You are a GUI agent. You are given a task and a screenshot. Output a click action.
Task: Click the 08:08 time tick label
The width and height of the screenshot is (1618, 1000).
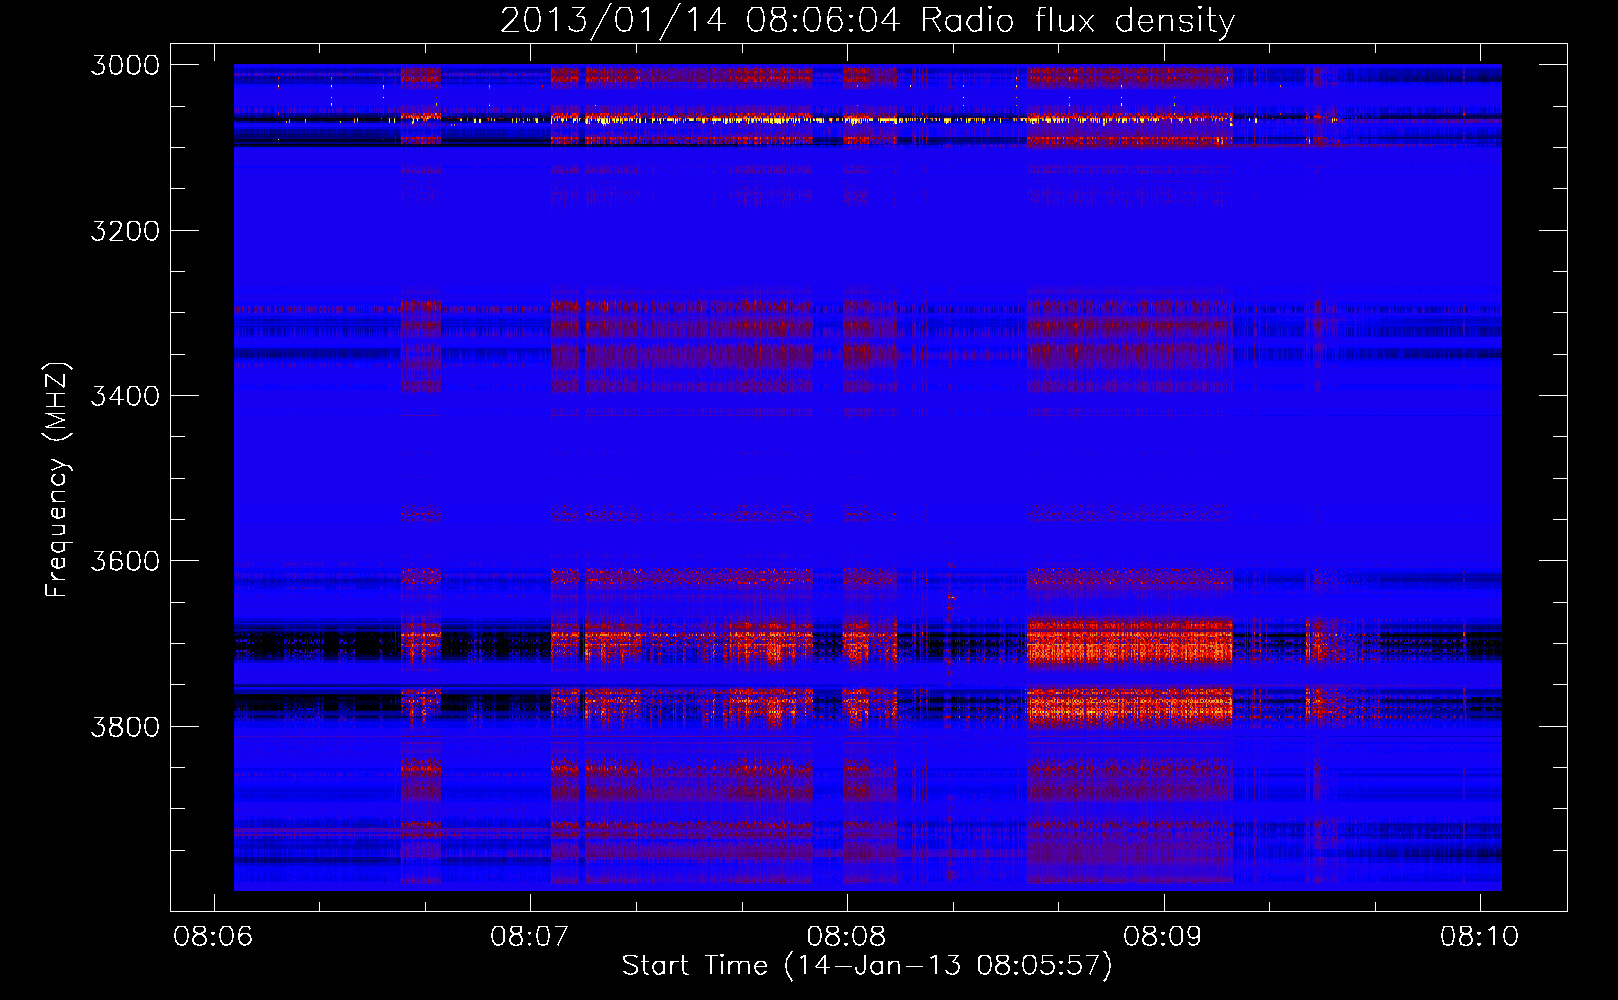tap(847, 936)
